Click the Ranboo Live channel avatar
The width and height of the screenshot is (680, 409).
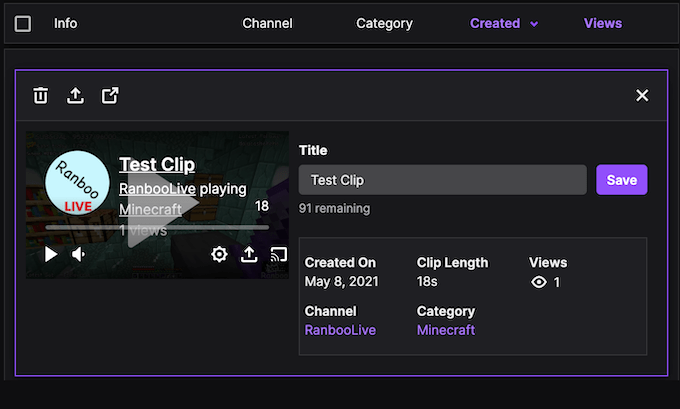click(x=78, y=182)
